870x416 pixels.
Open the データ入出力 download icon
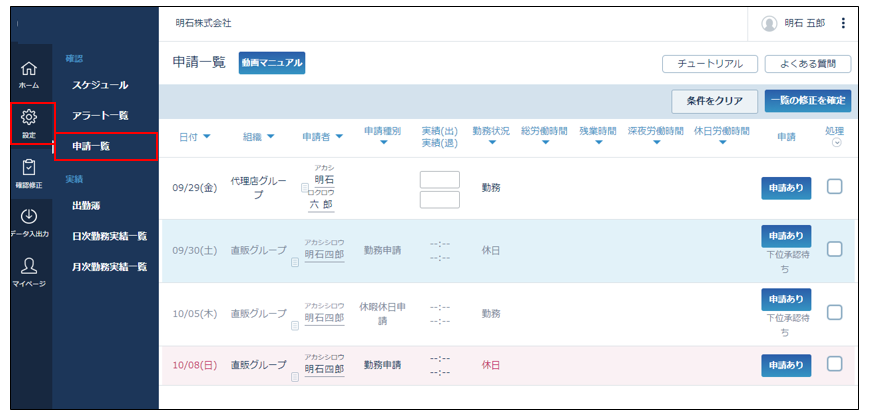coord(29,215)
